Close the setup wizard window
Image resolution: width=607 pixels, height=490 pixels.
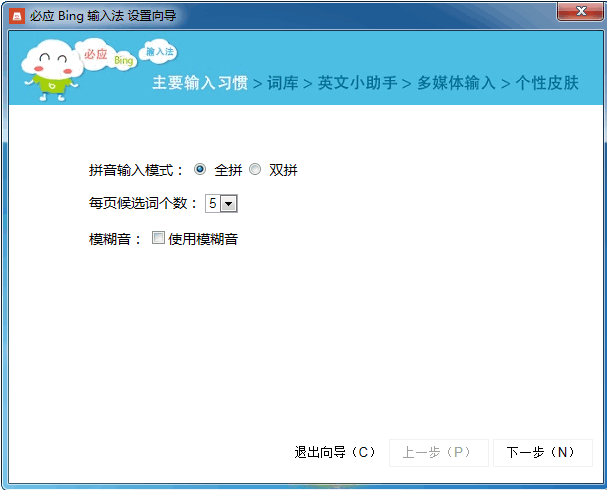[x=580, y=11]
